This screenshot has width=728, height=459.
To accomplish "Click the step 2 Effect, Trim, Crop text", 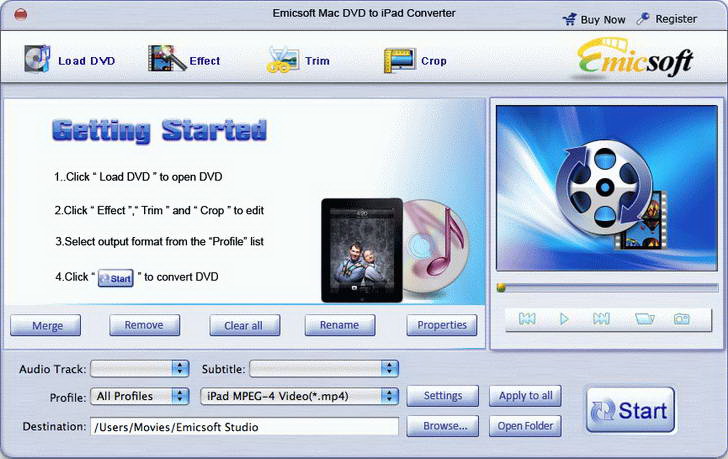I will click(159, 210).
